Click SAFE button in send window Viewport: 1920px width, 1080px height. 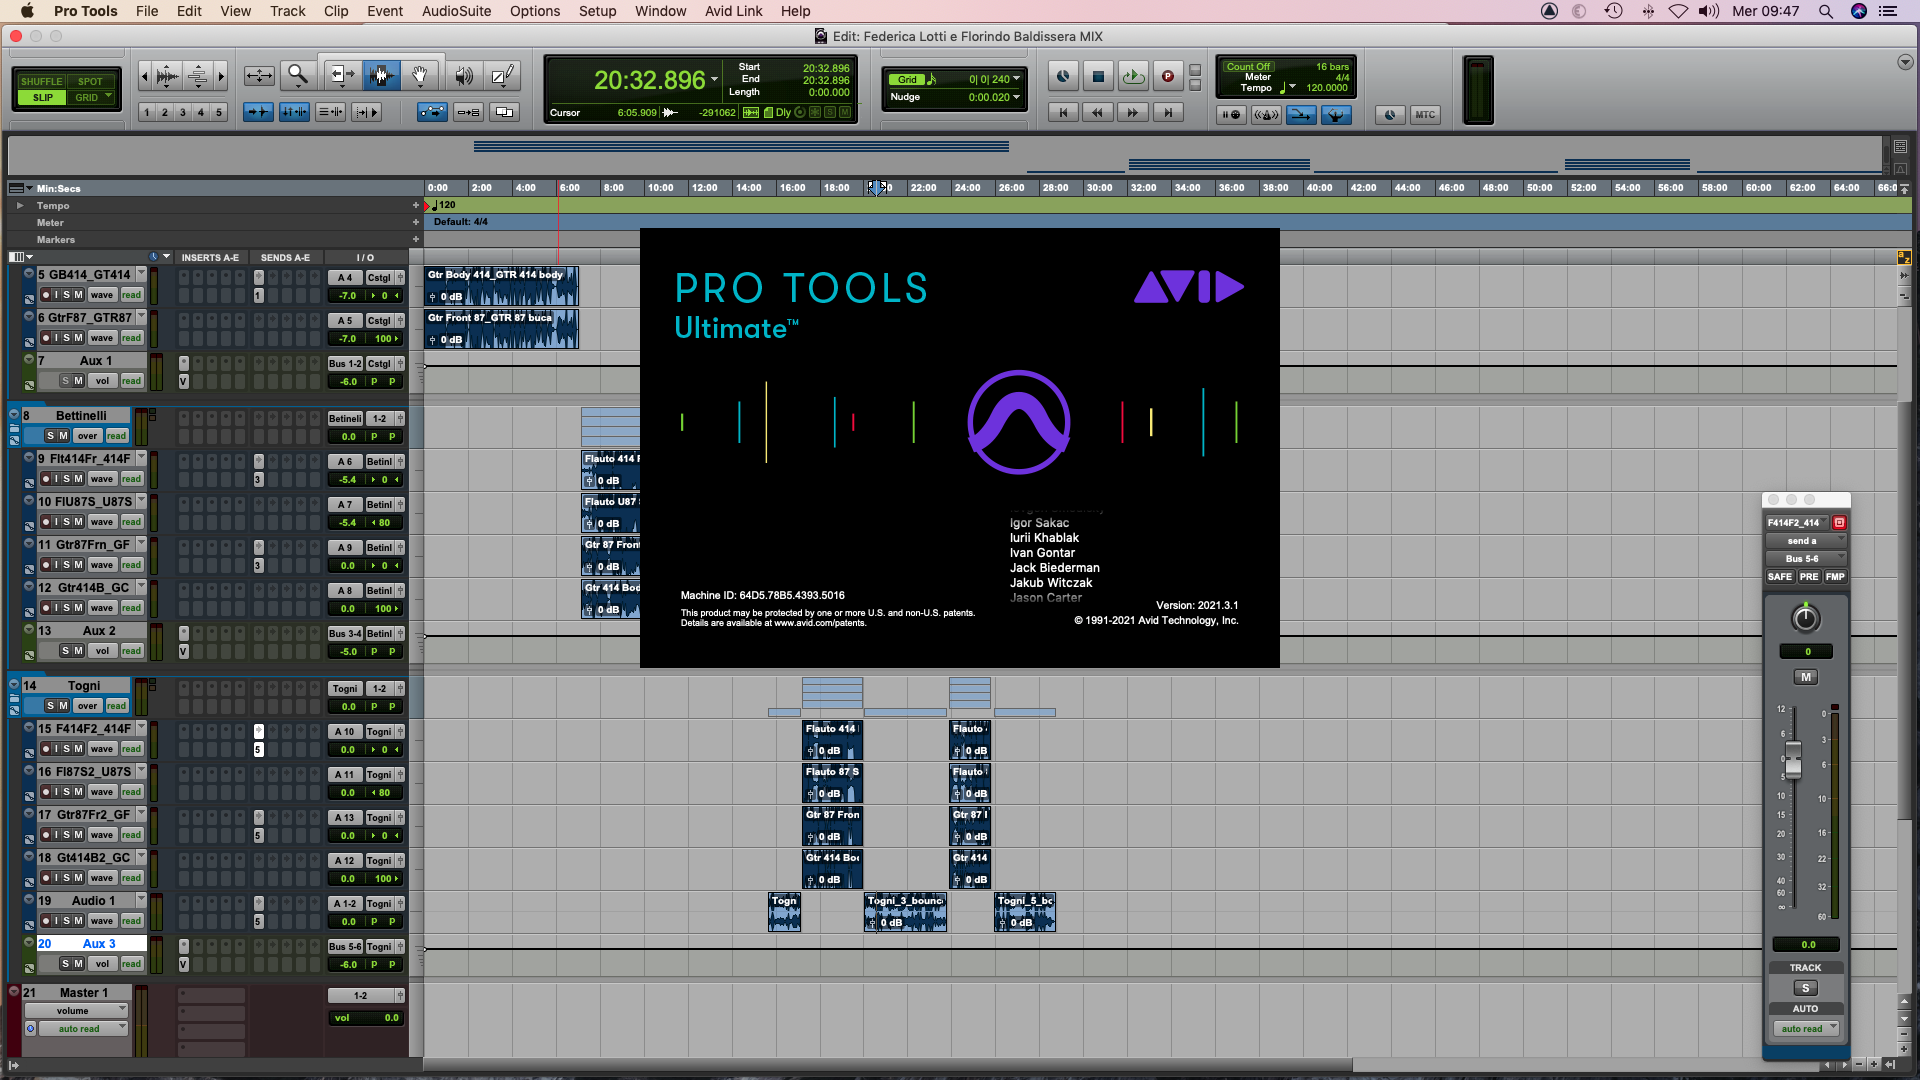[1780, 577]
